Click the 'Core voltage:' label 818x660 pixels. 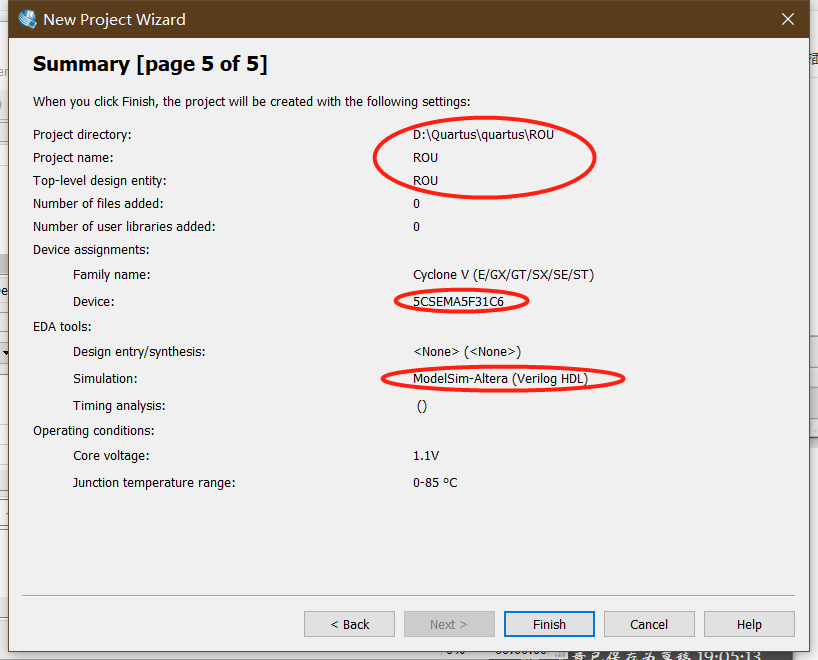(111, 455)
